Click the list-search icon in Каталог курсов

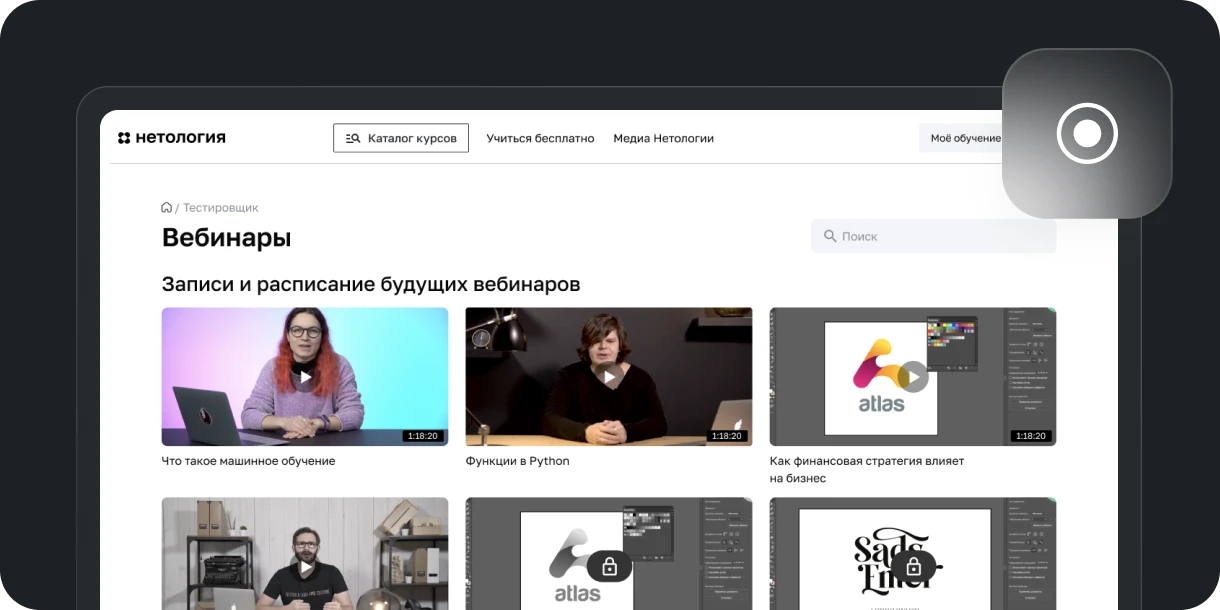pyautogui.click(x=352, y=139)
